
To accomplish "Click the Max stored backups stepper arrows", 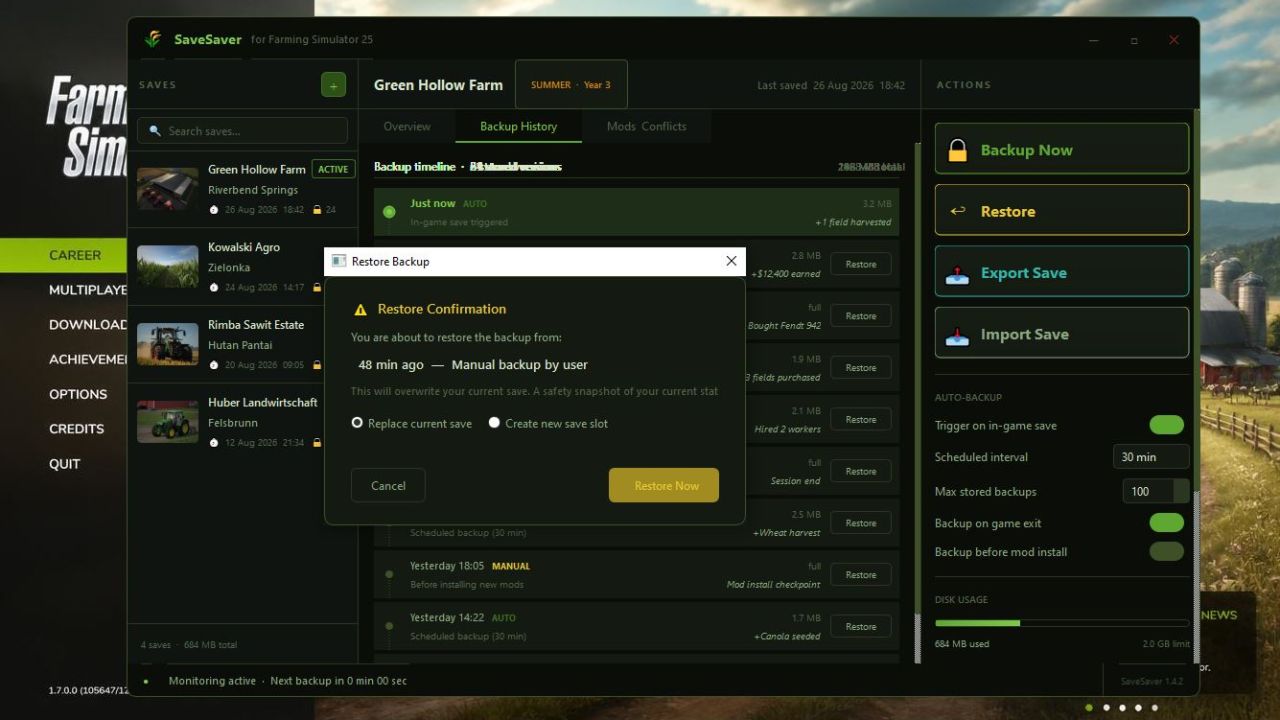I will [1181, 492].
